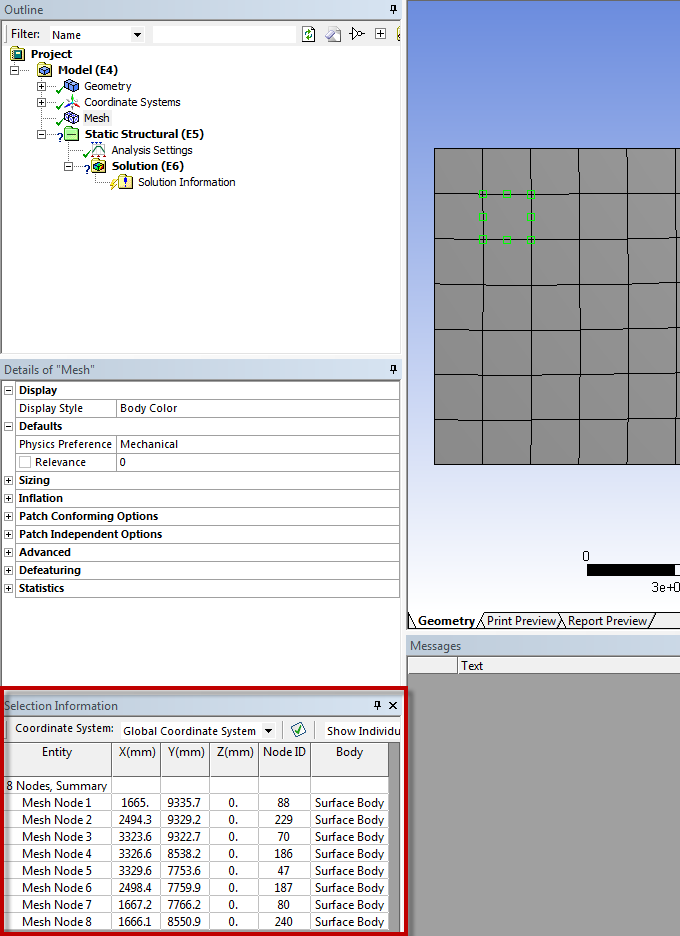Click the clear filter eraser icon
The image size is (680, 936).
(x=333, y=34)
